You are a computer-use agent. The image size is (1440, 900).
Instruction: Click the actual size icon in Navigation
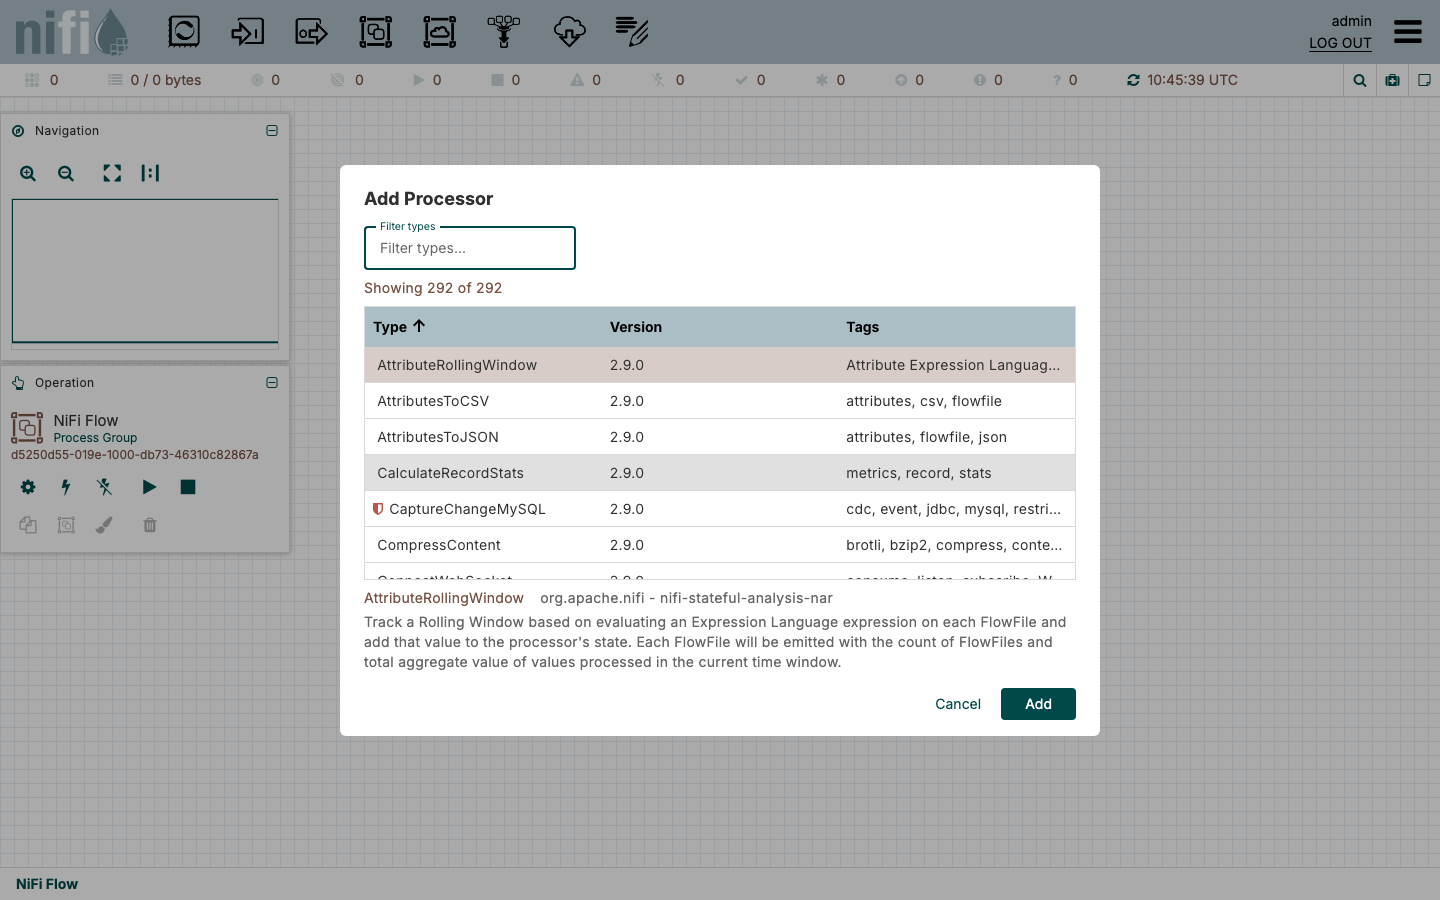(150, 174)
